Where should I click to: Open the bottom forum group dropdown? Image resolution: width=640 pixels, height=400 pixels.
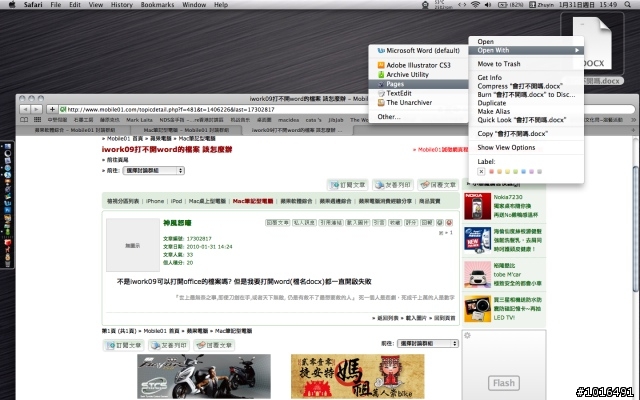pyautogui.click(x=428, y=343)
